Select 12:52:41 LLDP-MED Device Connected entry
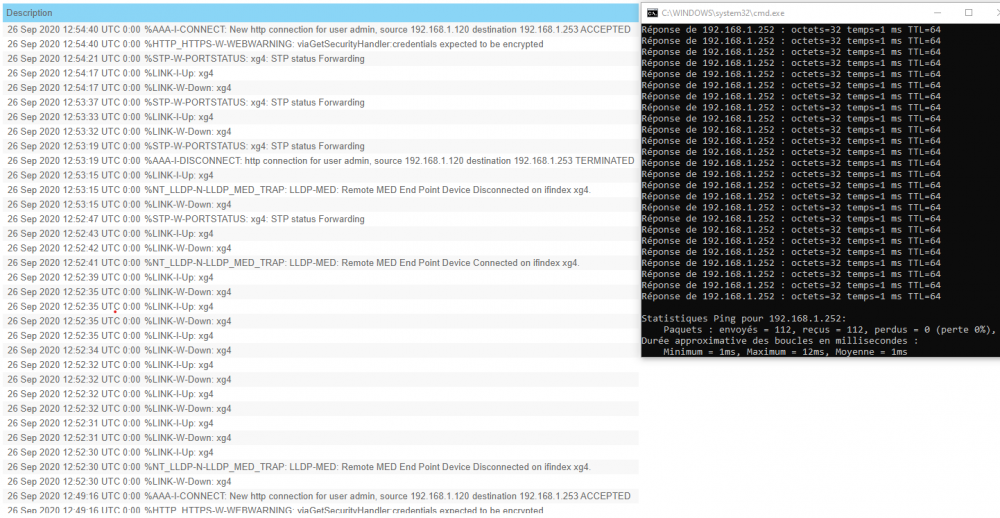This screenshot has height=518, width=1000. (x=320, y=263)
